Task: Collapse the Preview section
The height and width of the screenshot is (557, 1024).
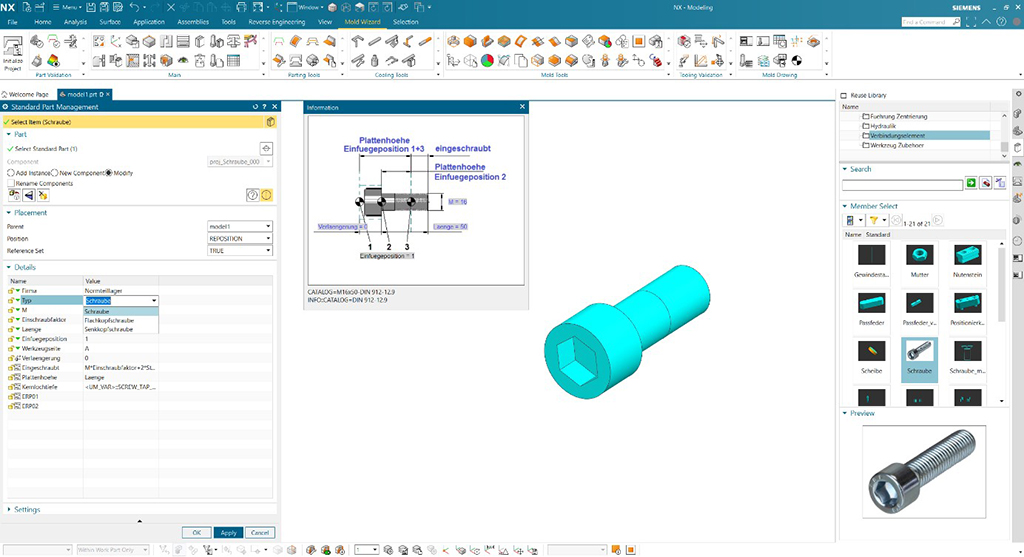Action: pos(844,413)
